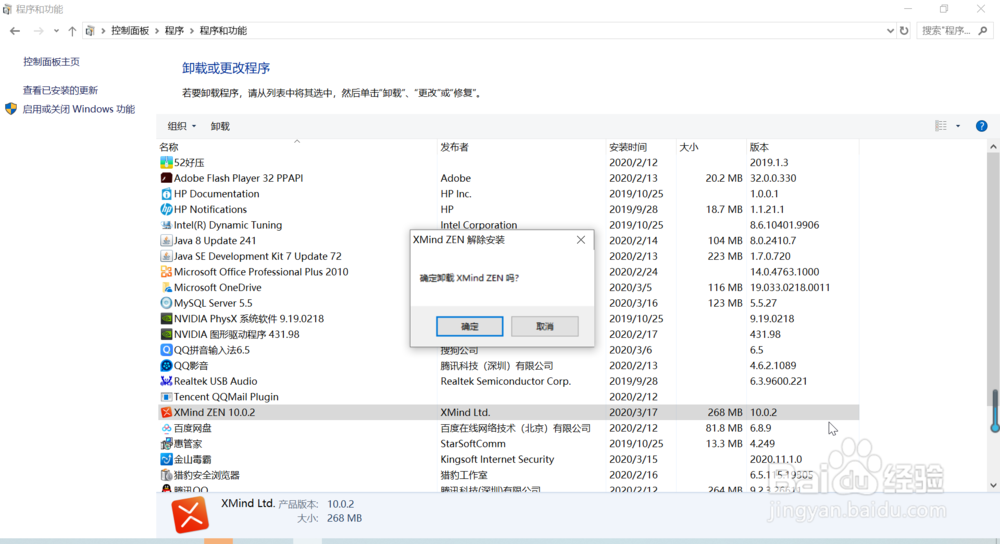This screenshot has height=544, width=1000.
Task: Click the XMind ZEN row icon
Action: (166, 413)
